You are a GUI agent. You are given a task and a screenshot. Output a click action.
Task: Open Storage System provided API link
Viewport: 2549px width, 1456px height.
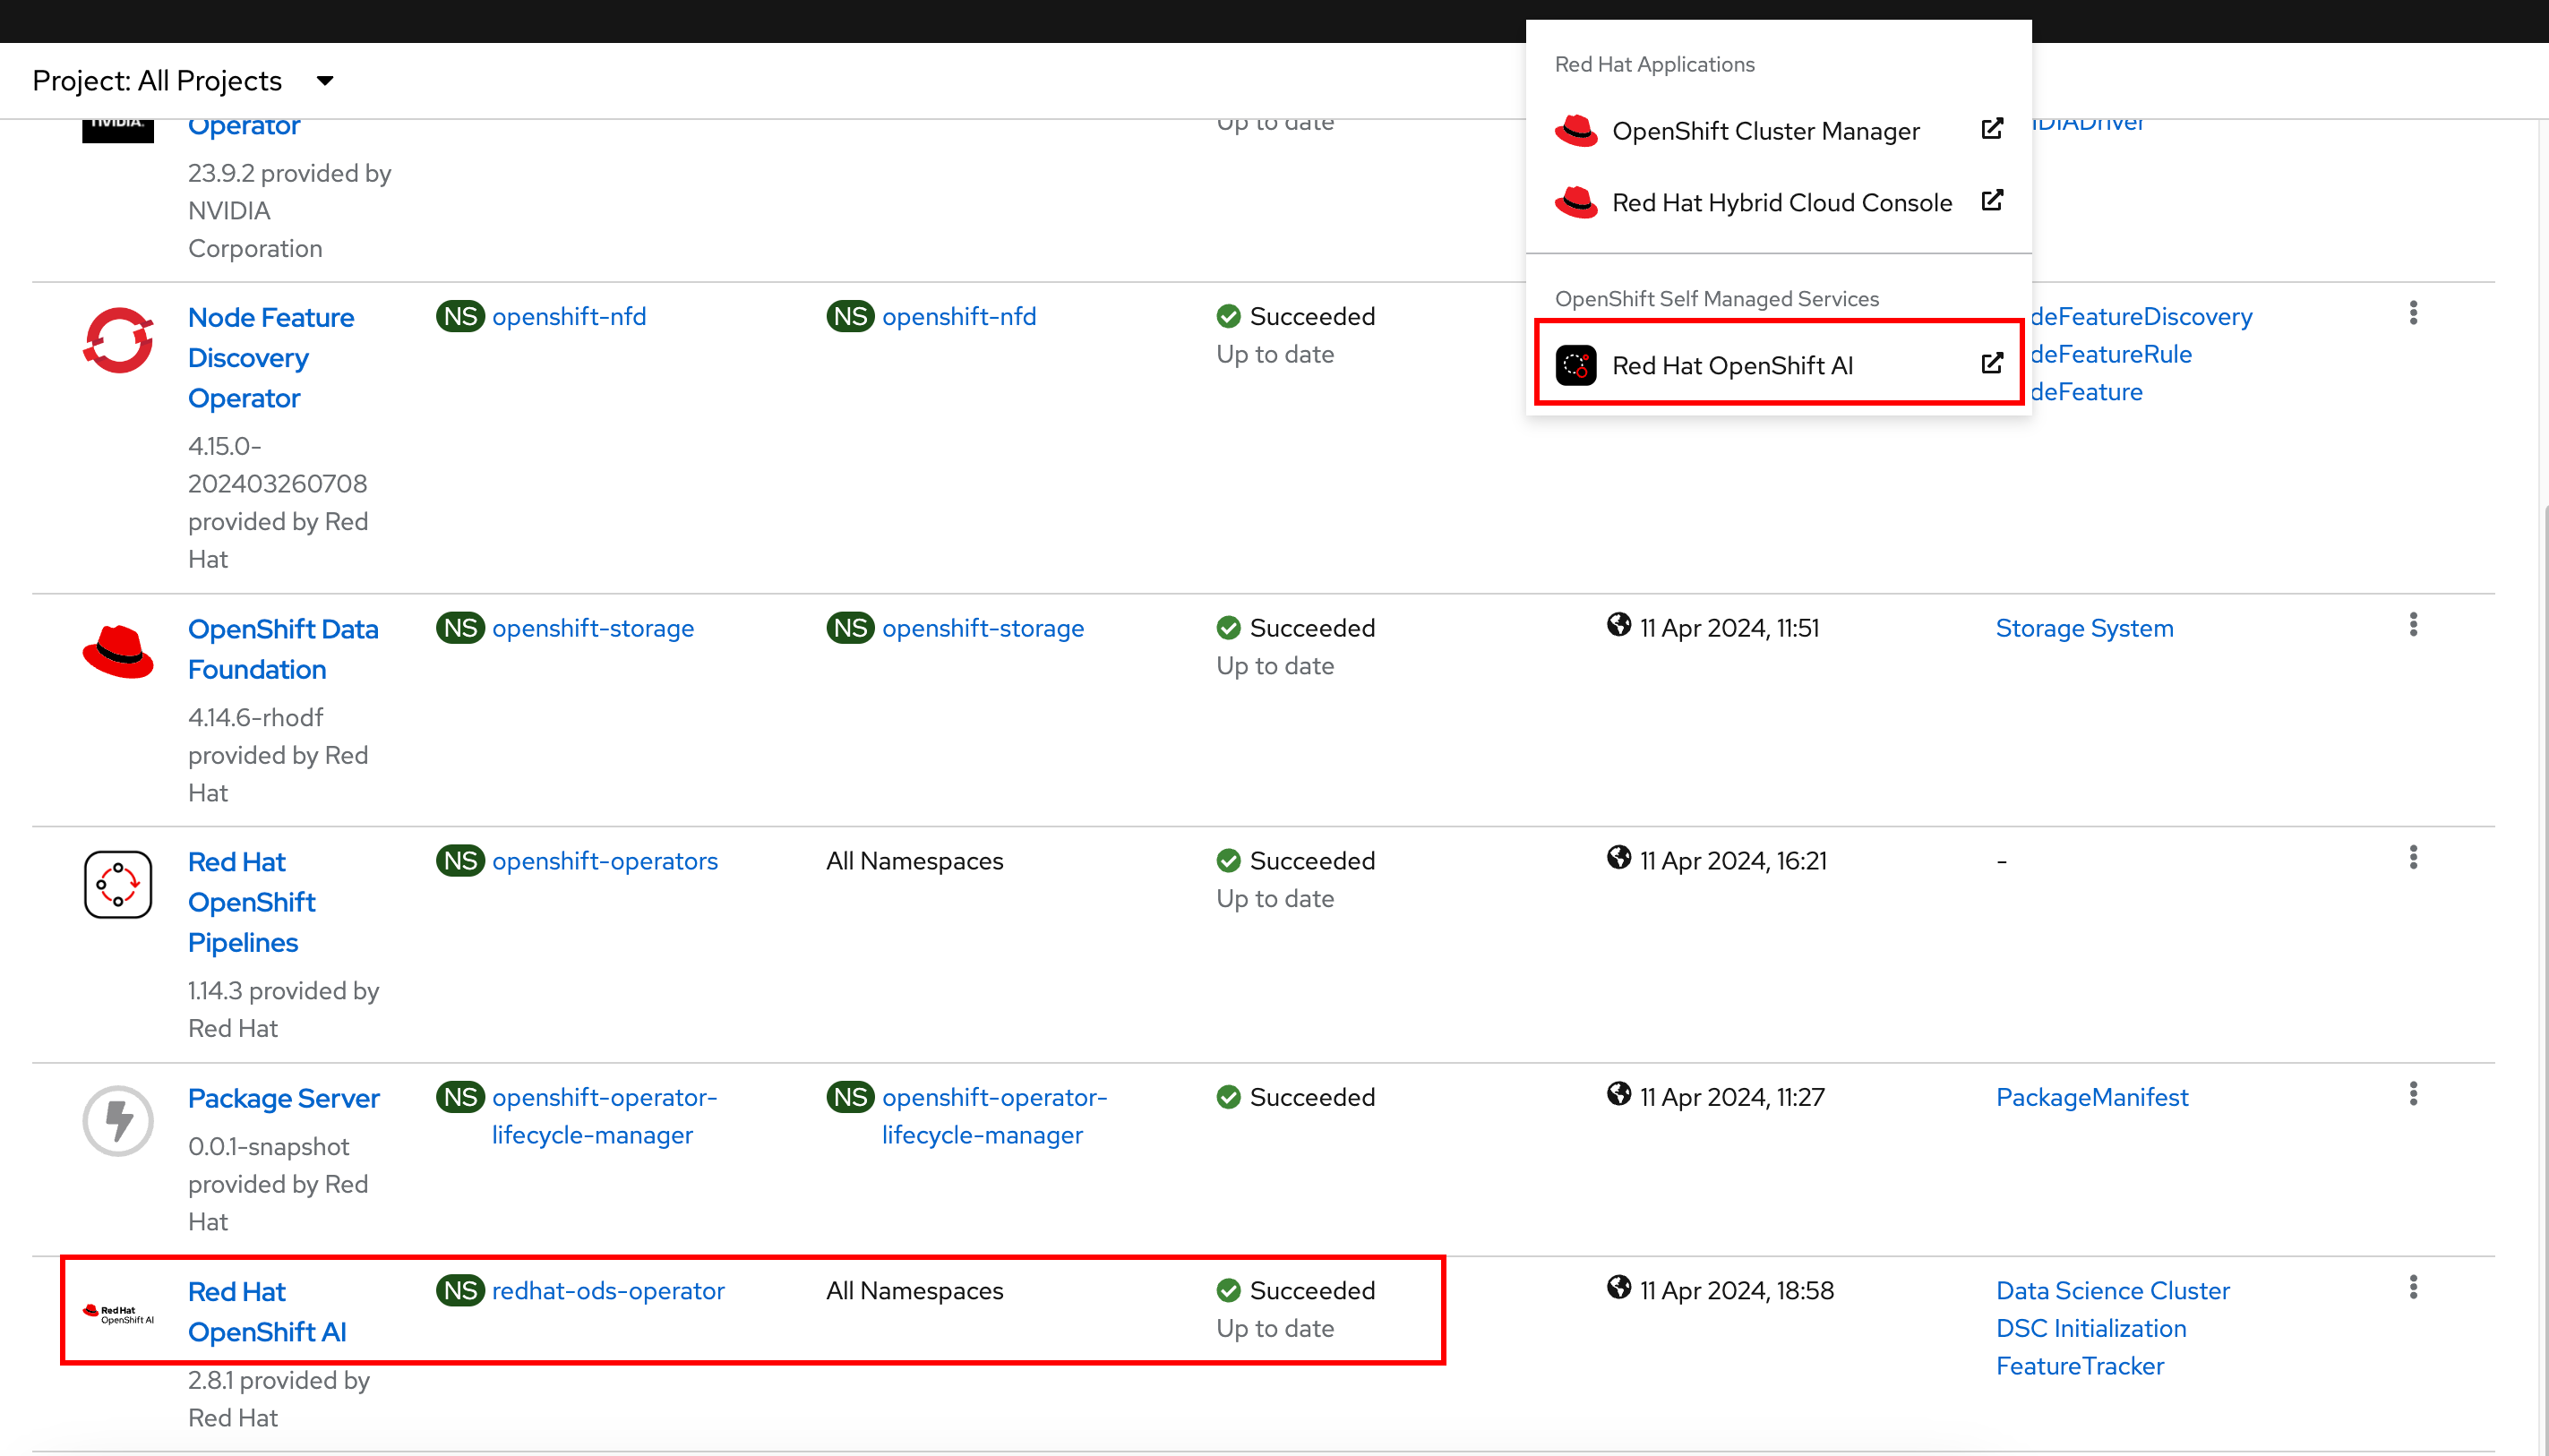coord(2084,628)
